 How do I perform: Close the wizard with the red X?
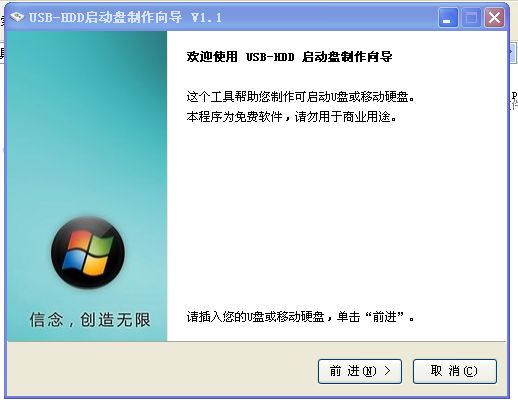494,17
